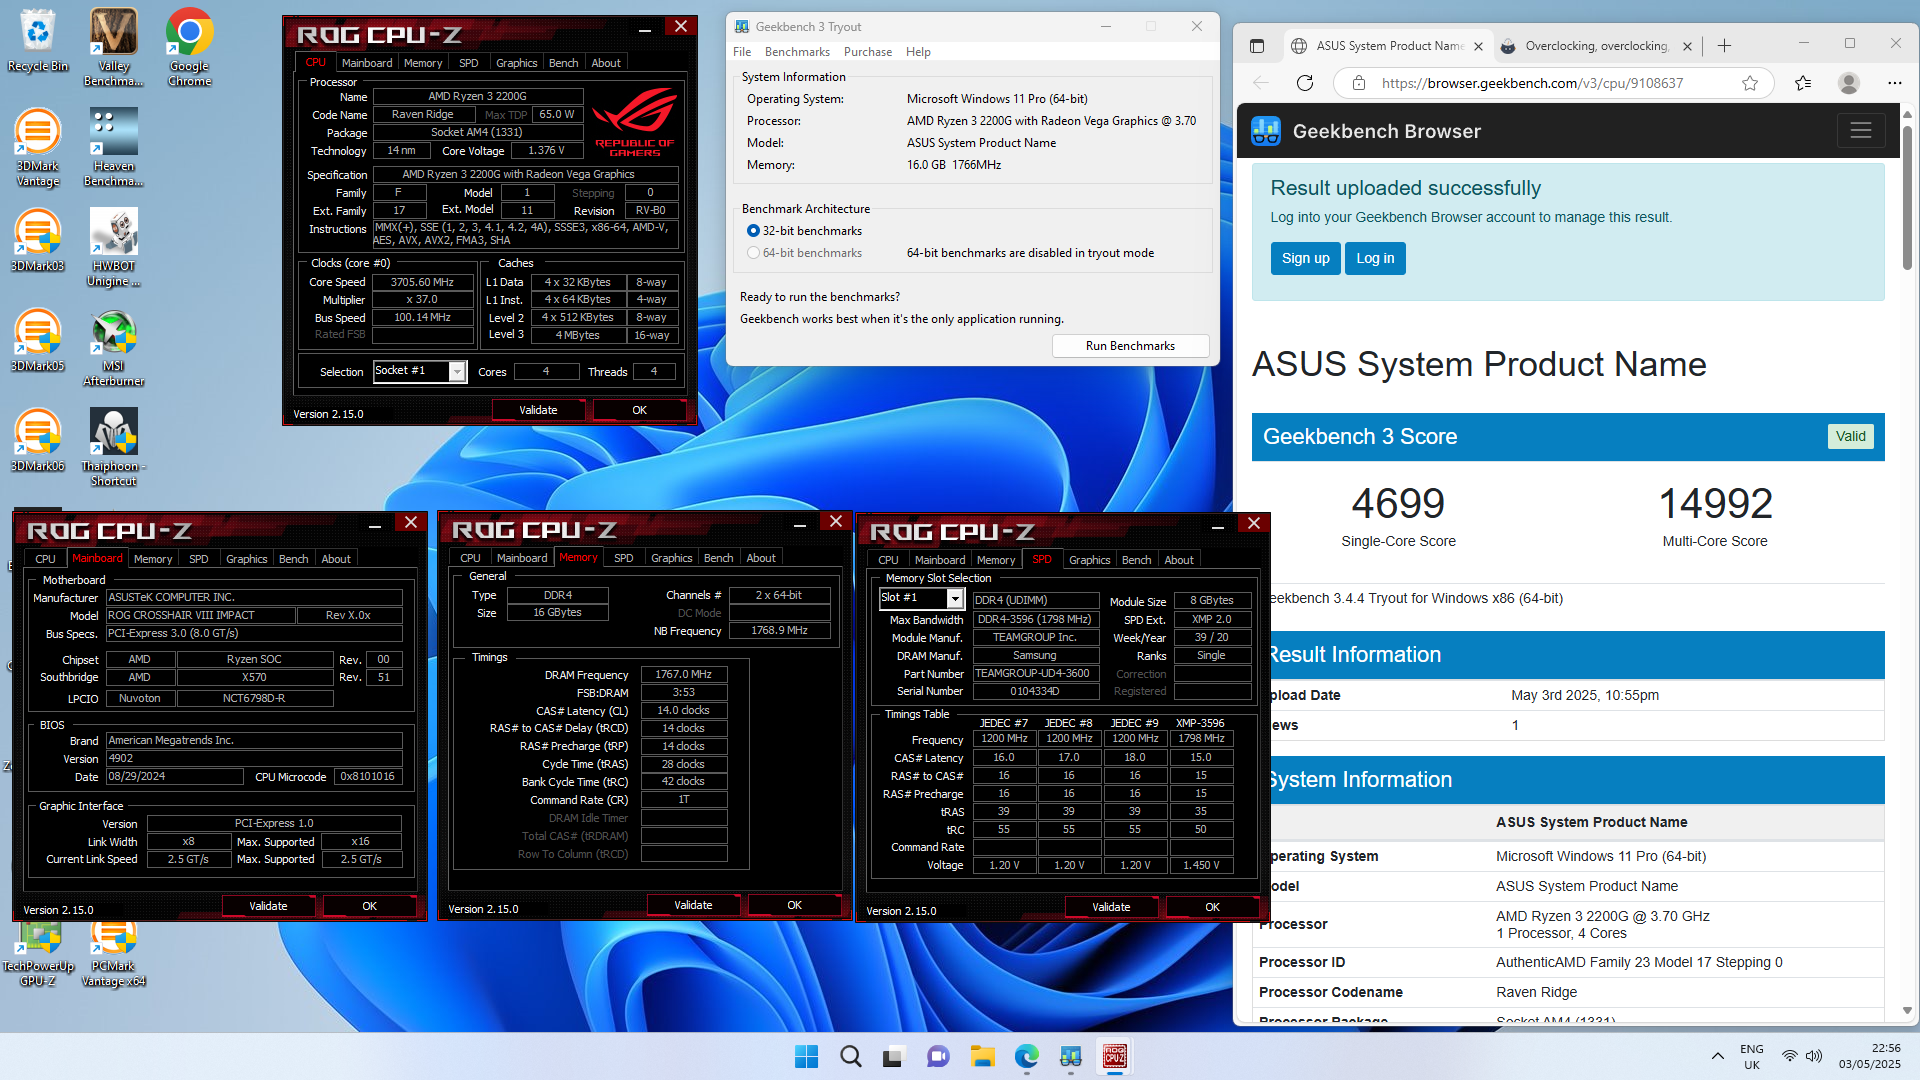Open 3DMark Vantage desktop shortcut
1920x1080 pixels.
(38, 147)
